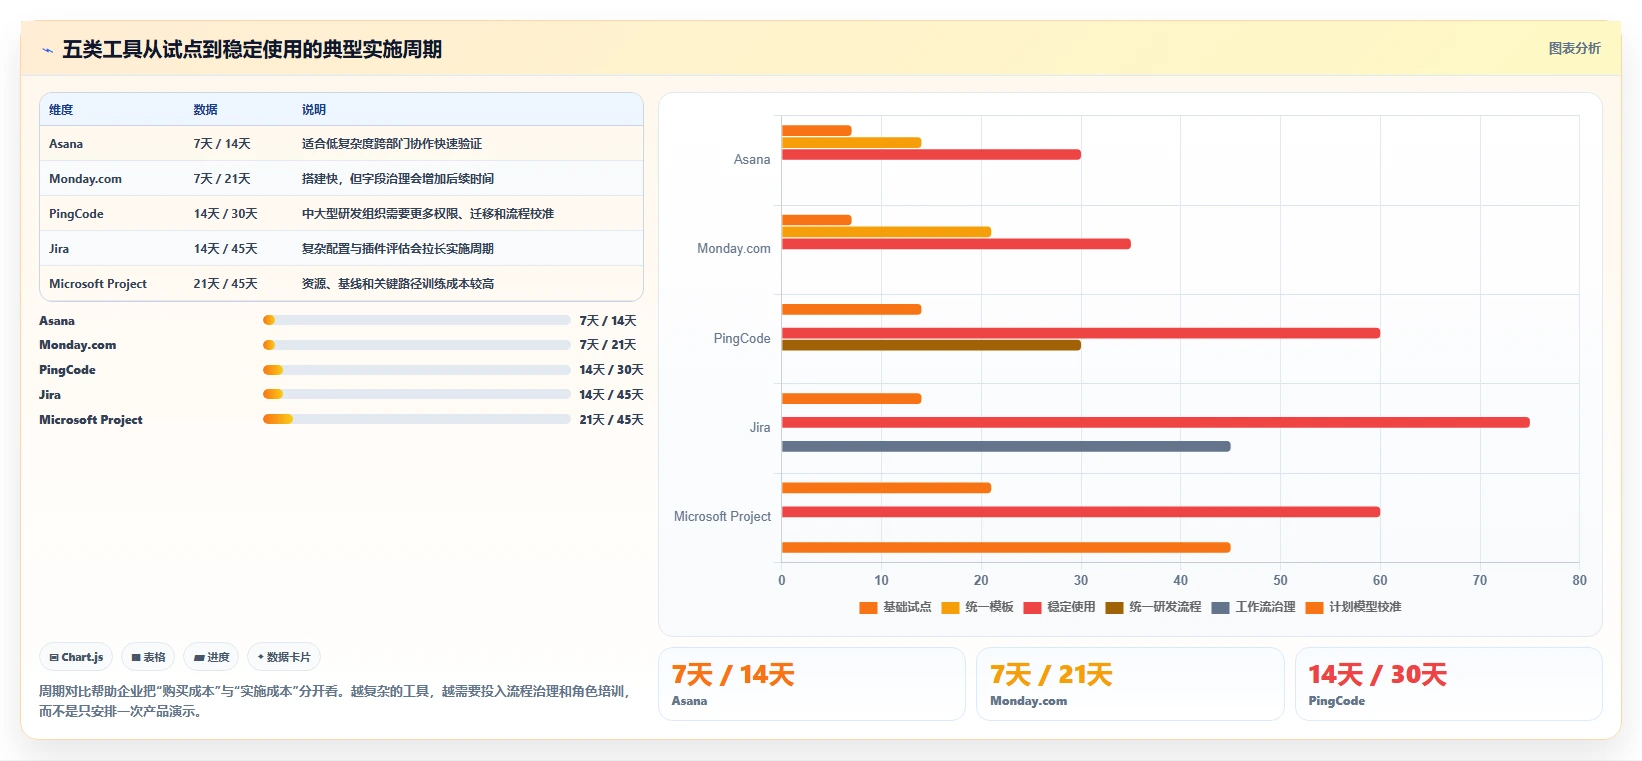
Task: Click Microsoft Project's top 基础试点 bar
Action: pos(886,488)
